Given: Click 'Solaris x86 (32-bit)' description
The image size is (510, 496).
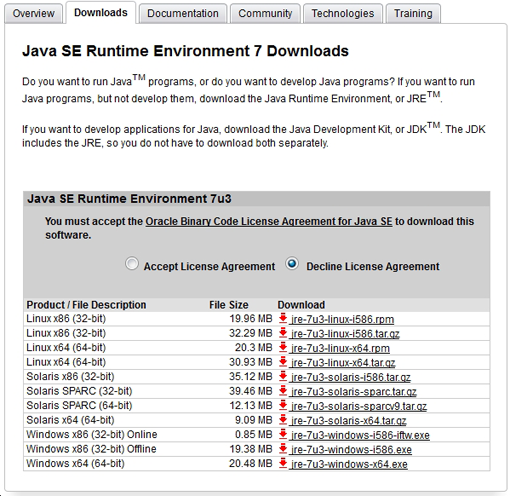Looking at the screenshot, I should [x=70, y=376].
